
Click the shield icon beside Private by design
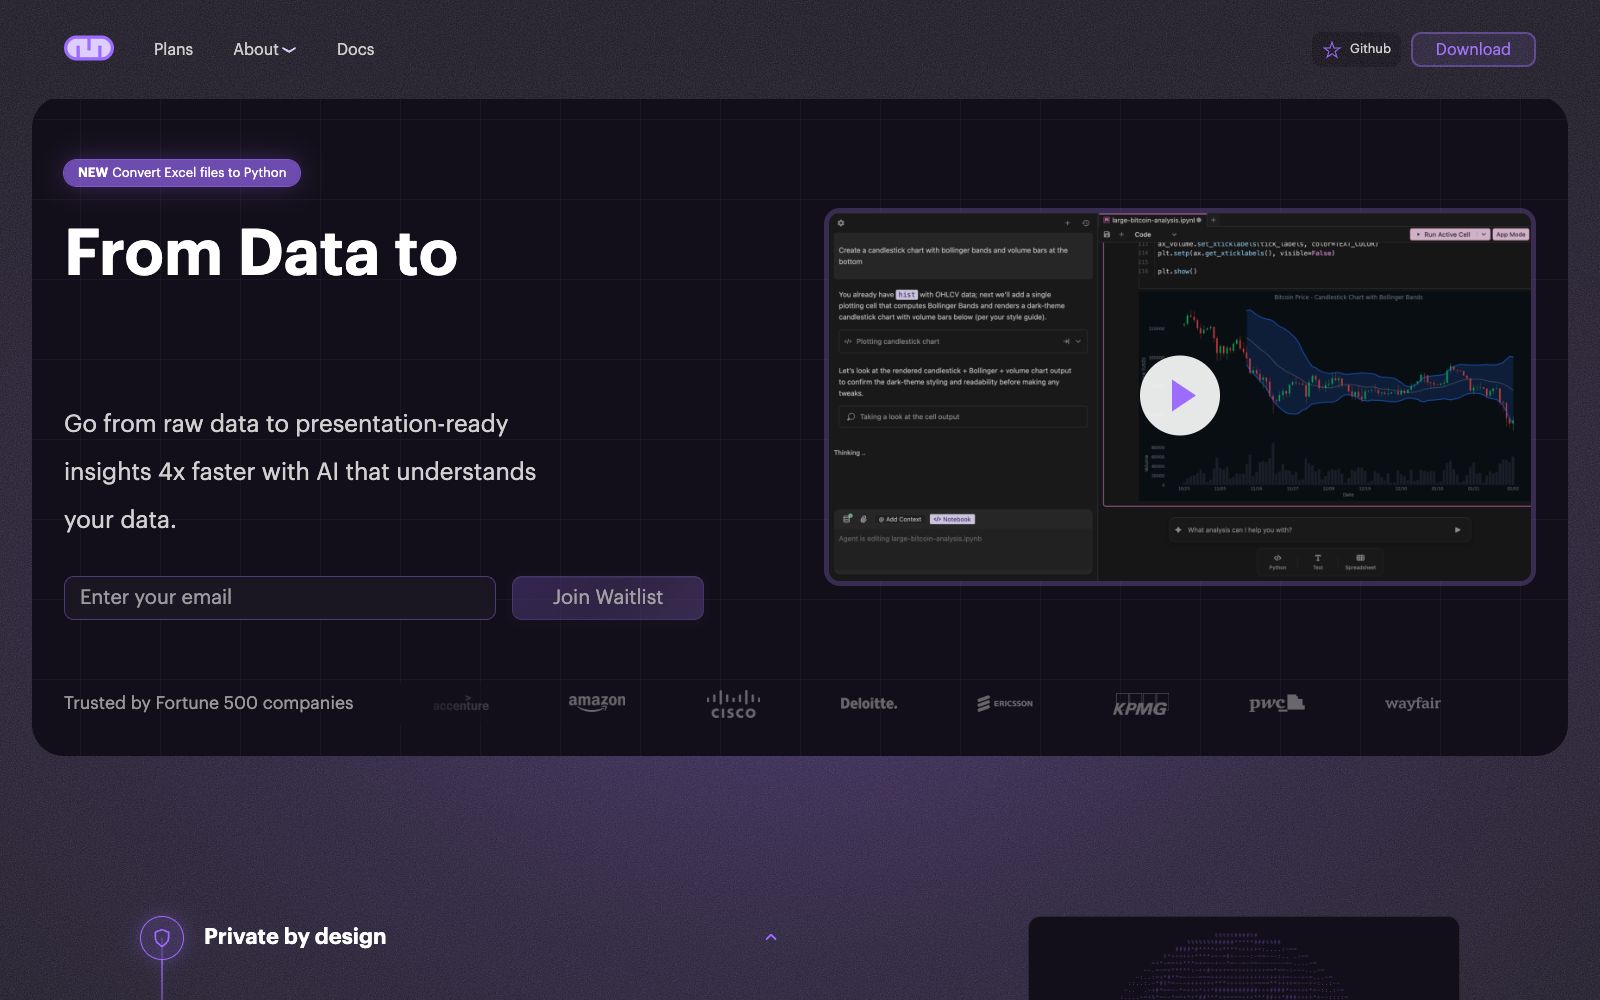pos(162,938)
